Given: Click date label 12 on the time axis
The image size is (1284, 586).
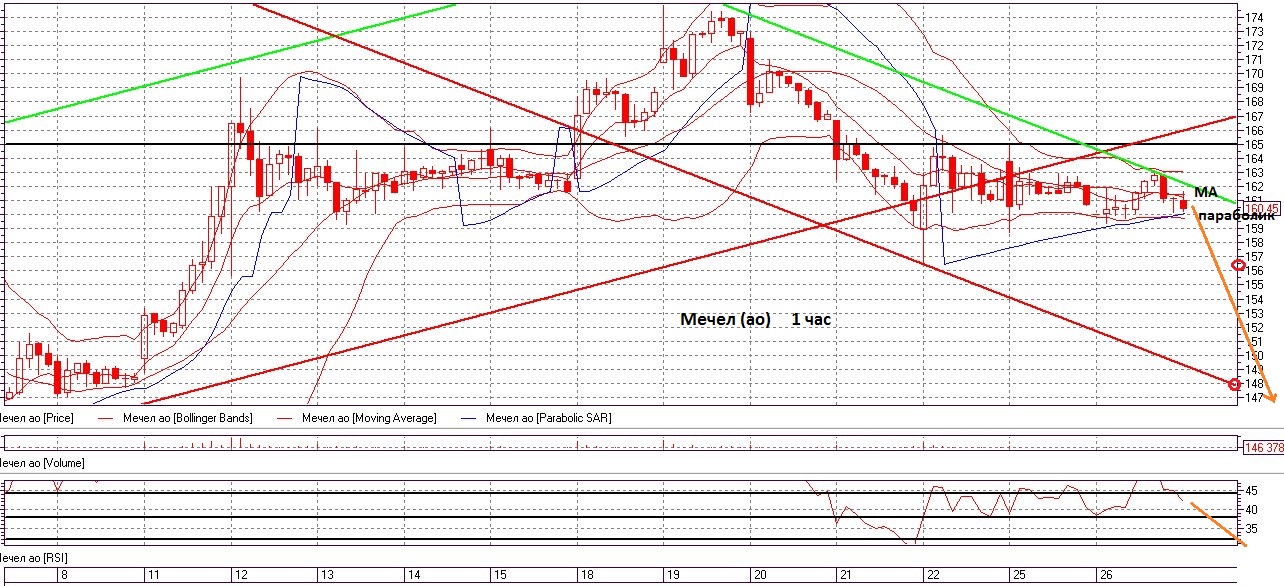Looking at the screenshot, I should click(x=240, y=576).
